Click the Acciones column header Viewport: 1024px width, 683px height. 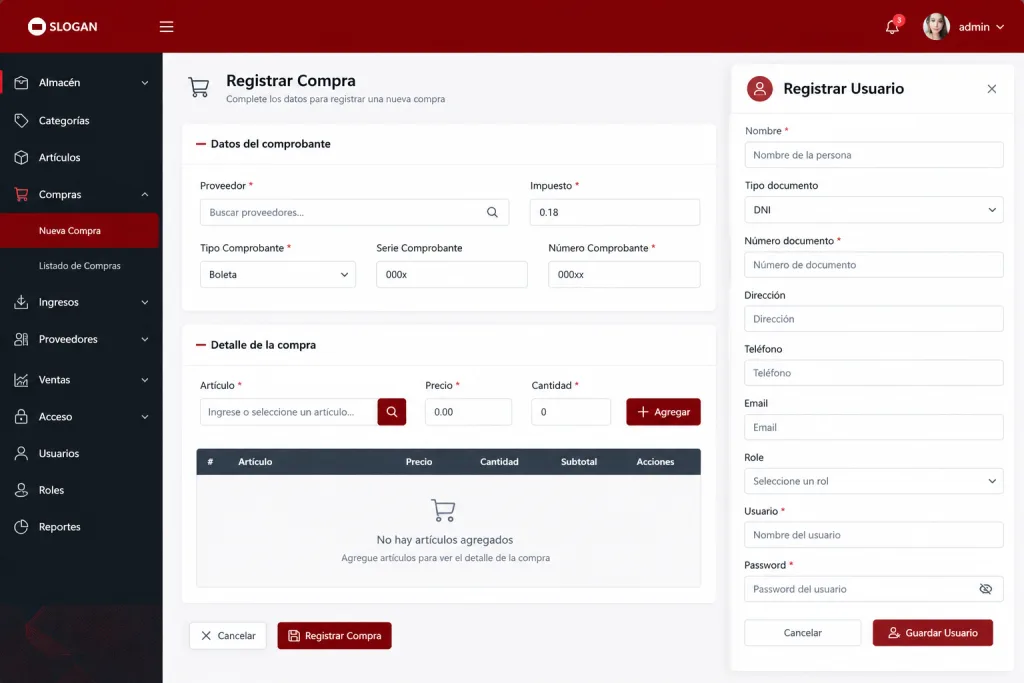[x=655, y=462]
